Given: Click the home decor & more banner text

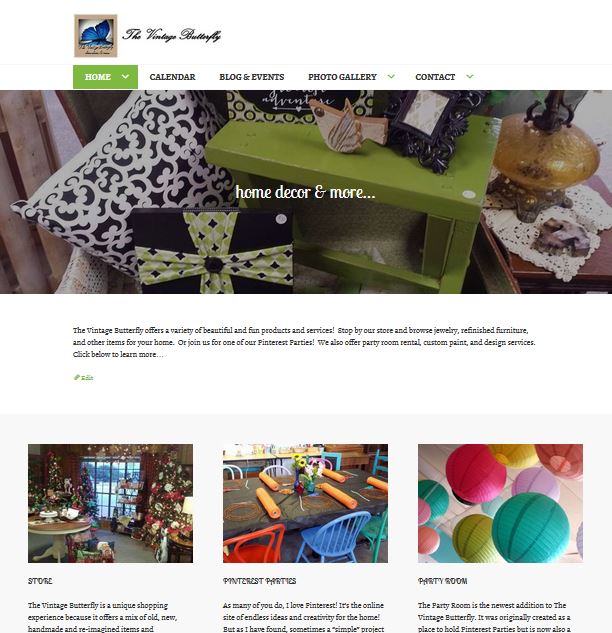Looking at the screenshot, I should coord(305,192).
